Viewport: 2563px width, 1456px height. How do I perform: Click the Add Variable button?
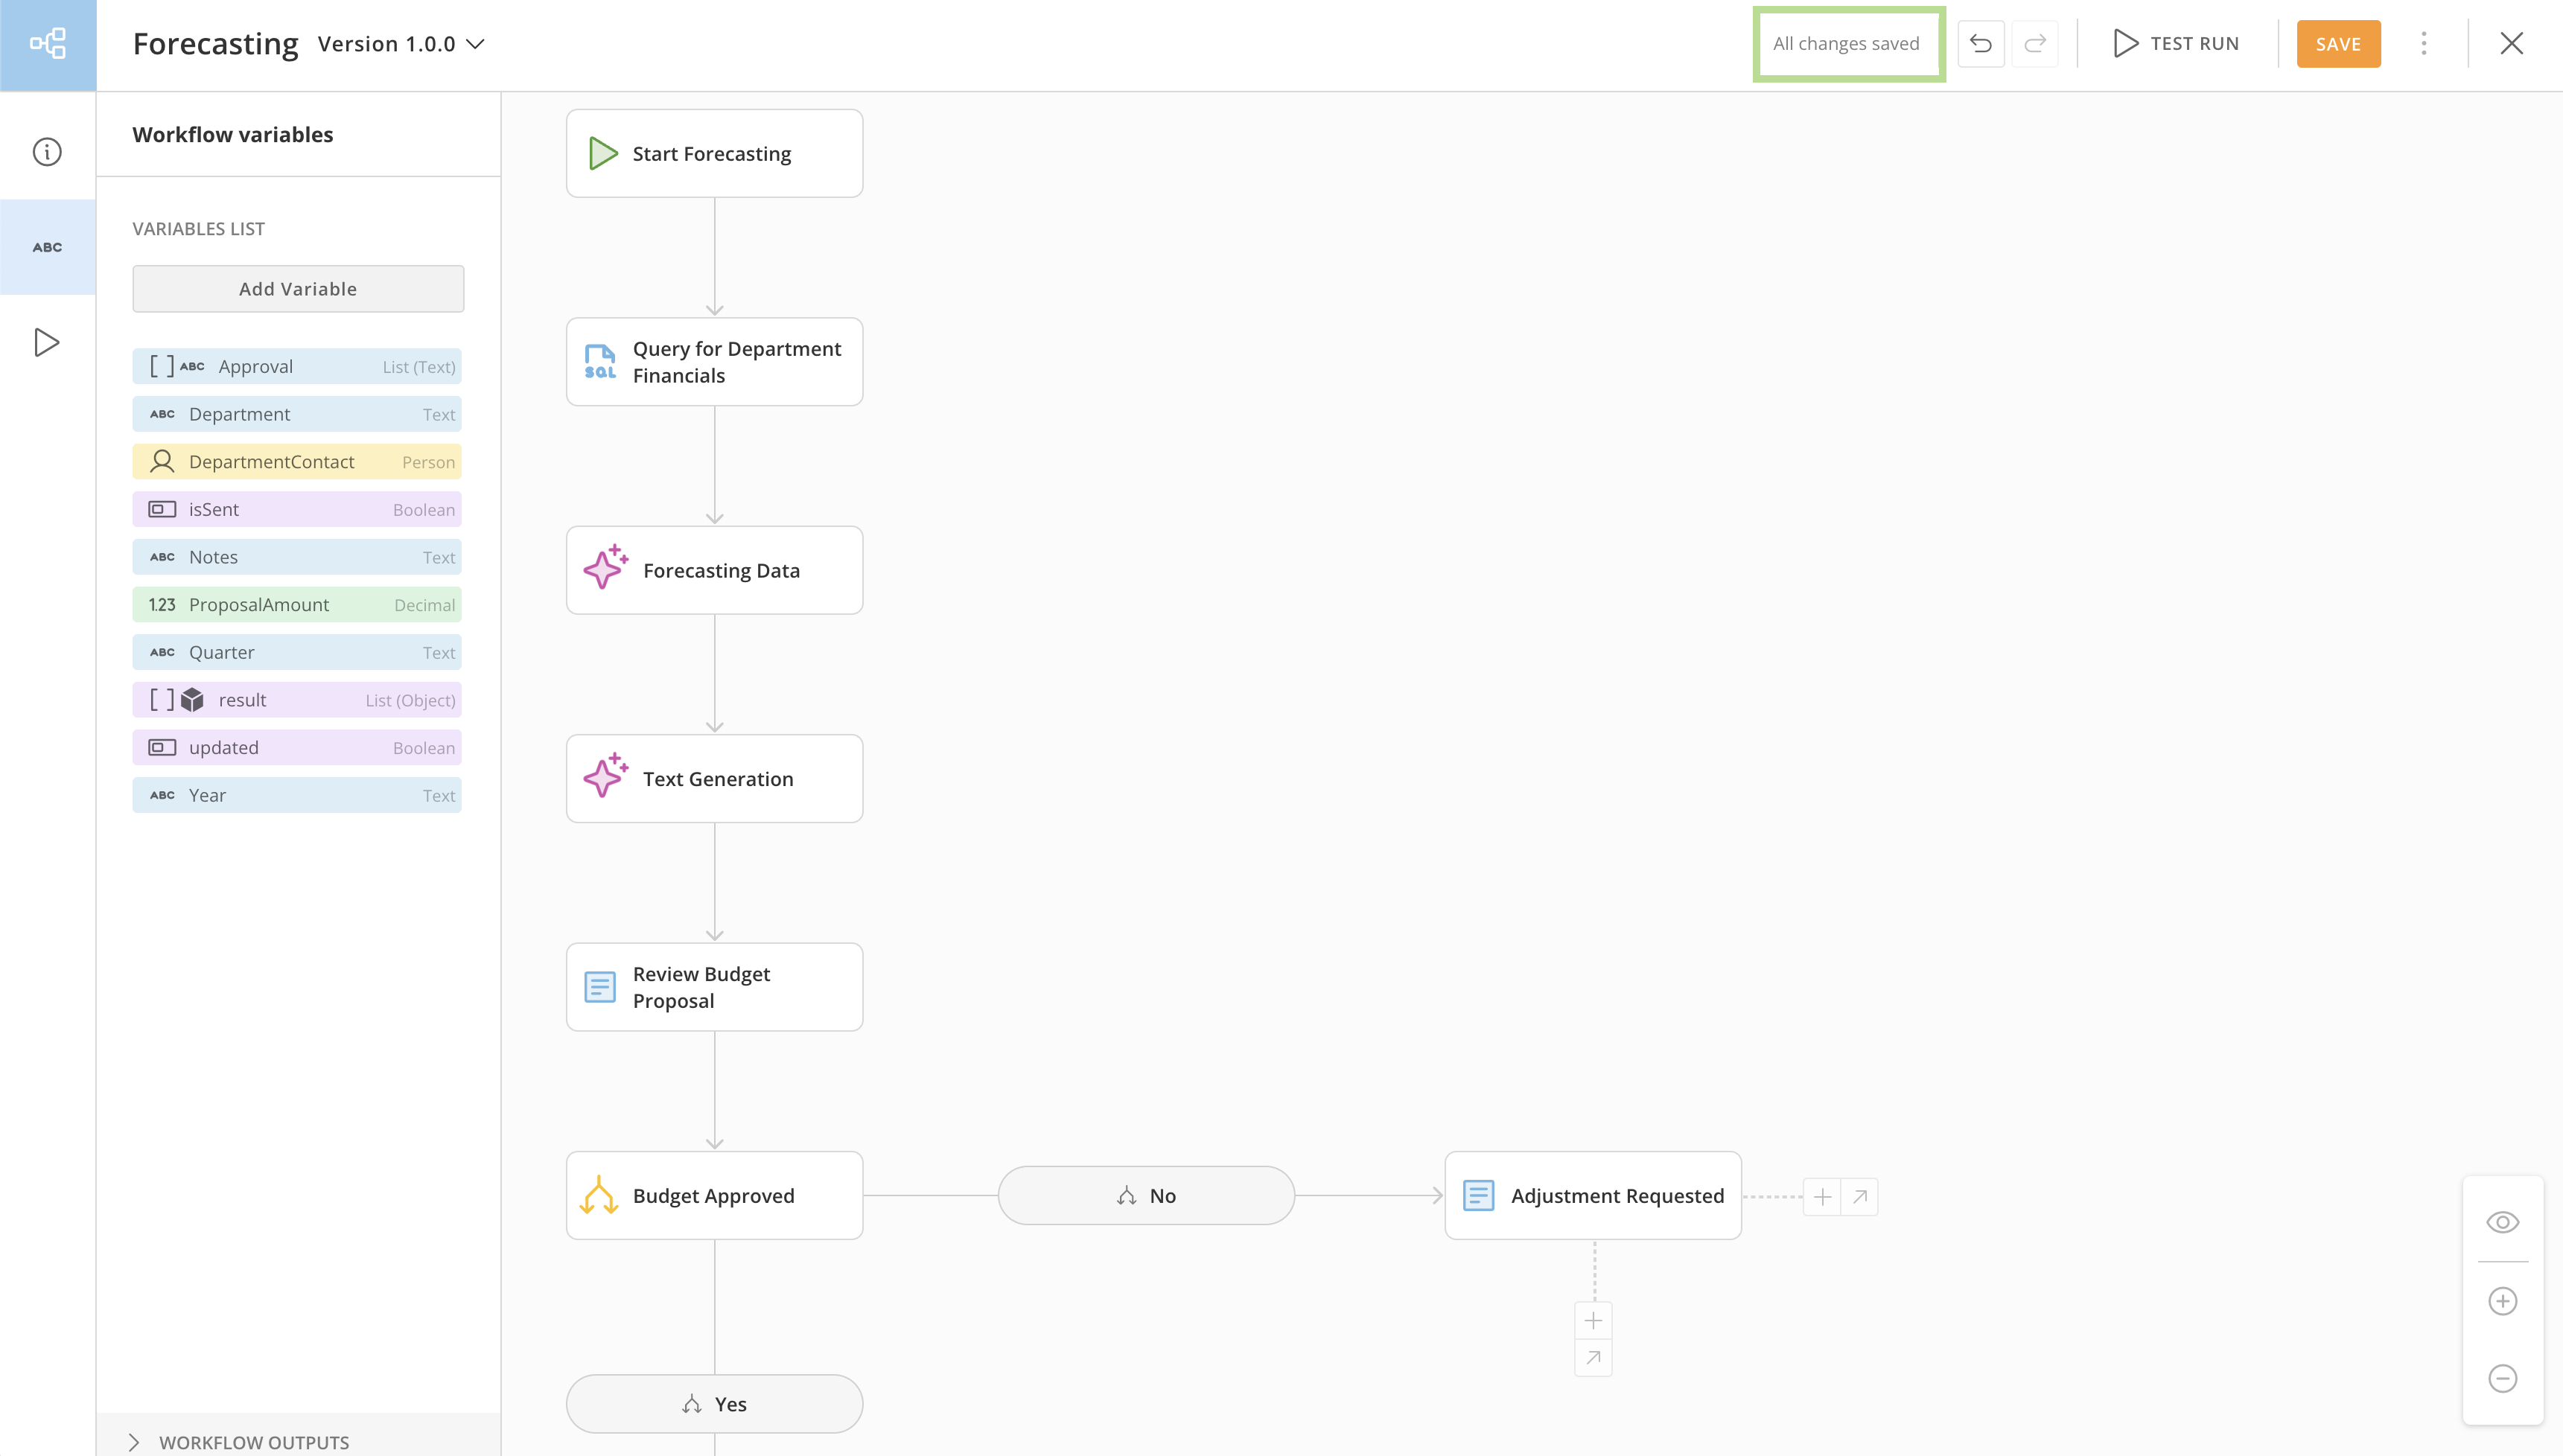tap(298, 289)
